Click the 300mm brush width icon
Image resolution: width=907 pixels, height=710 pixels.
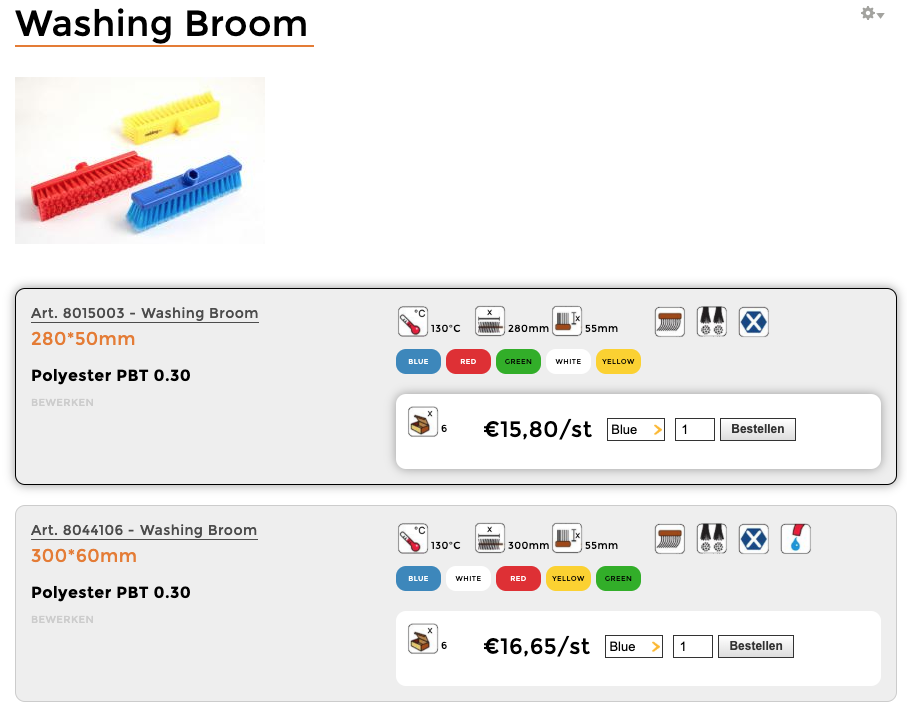click(489, 539)
